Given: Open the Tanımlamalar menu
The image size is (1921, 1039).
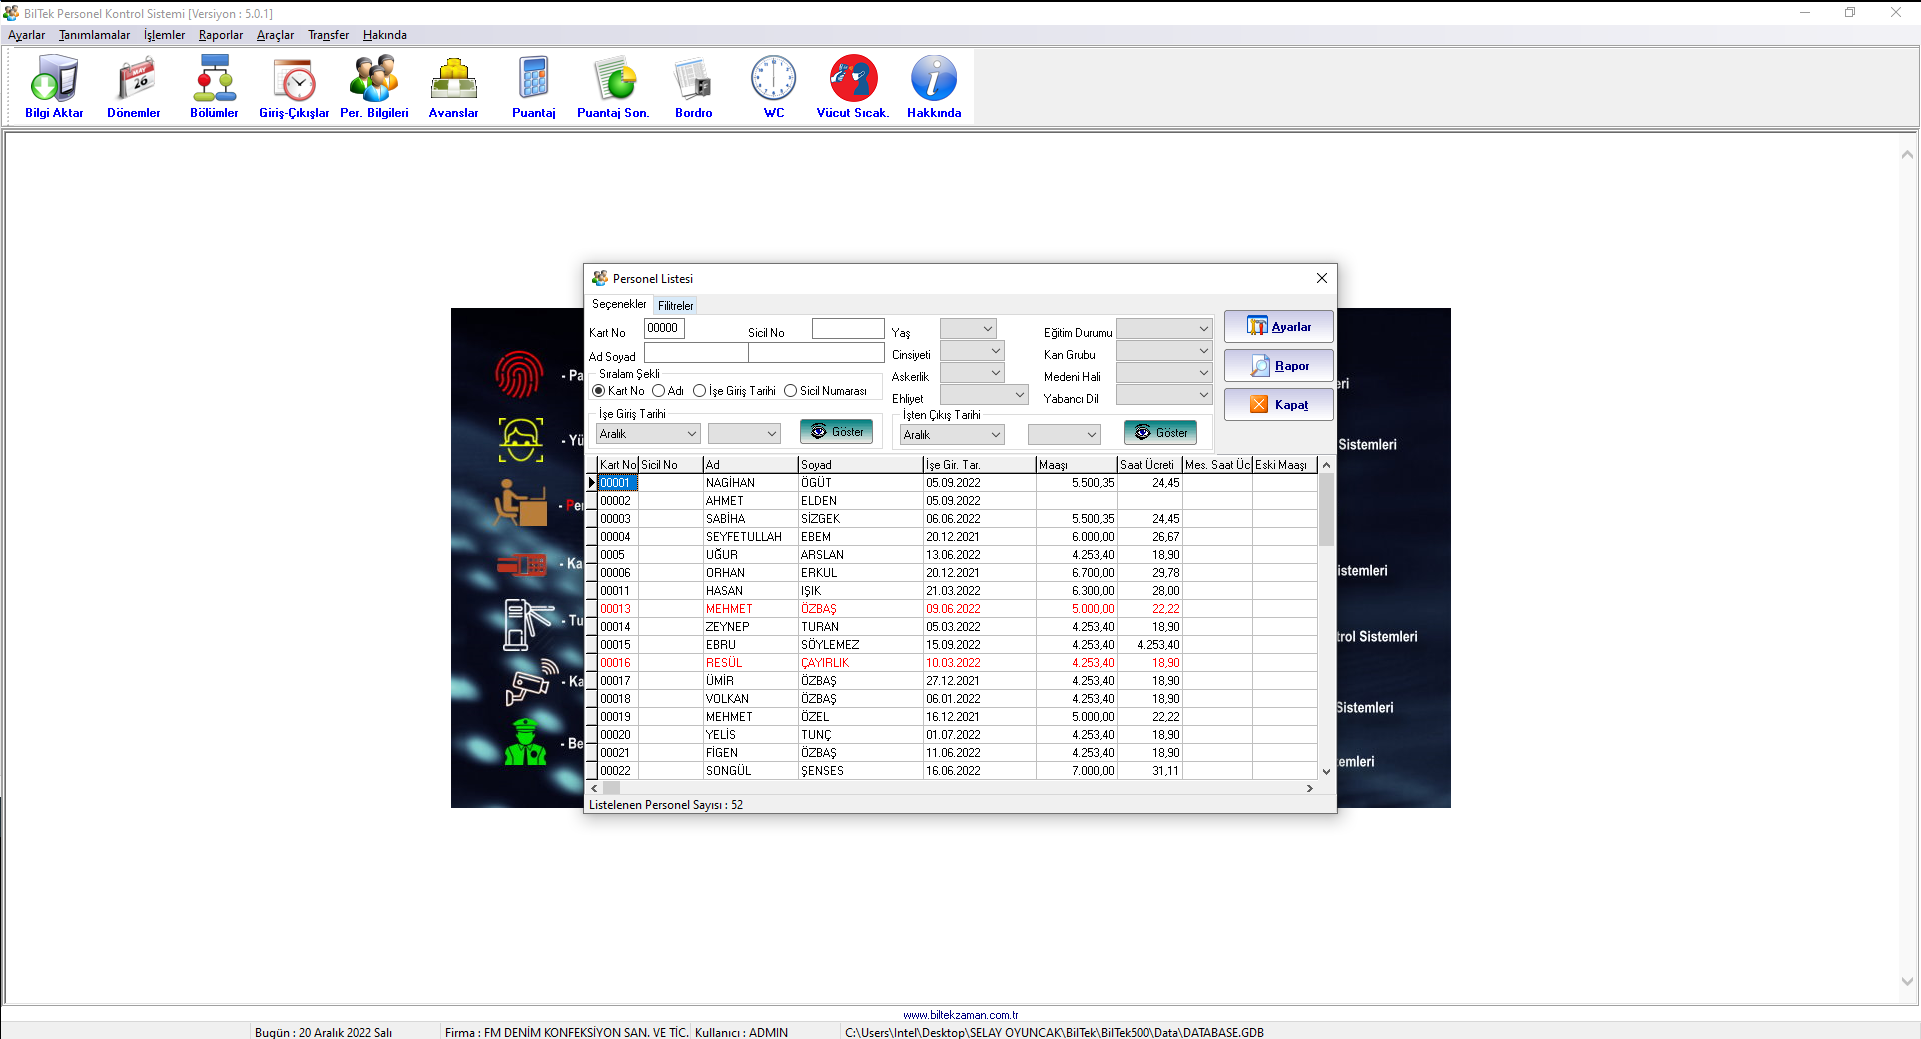Looking at the screenshot, I should tap(94, 35).
